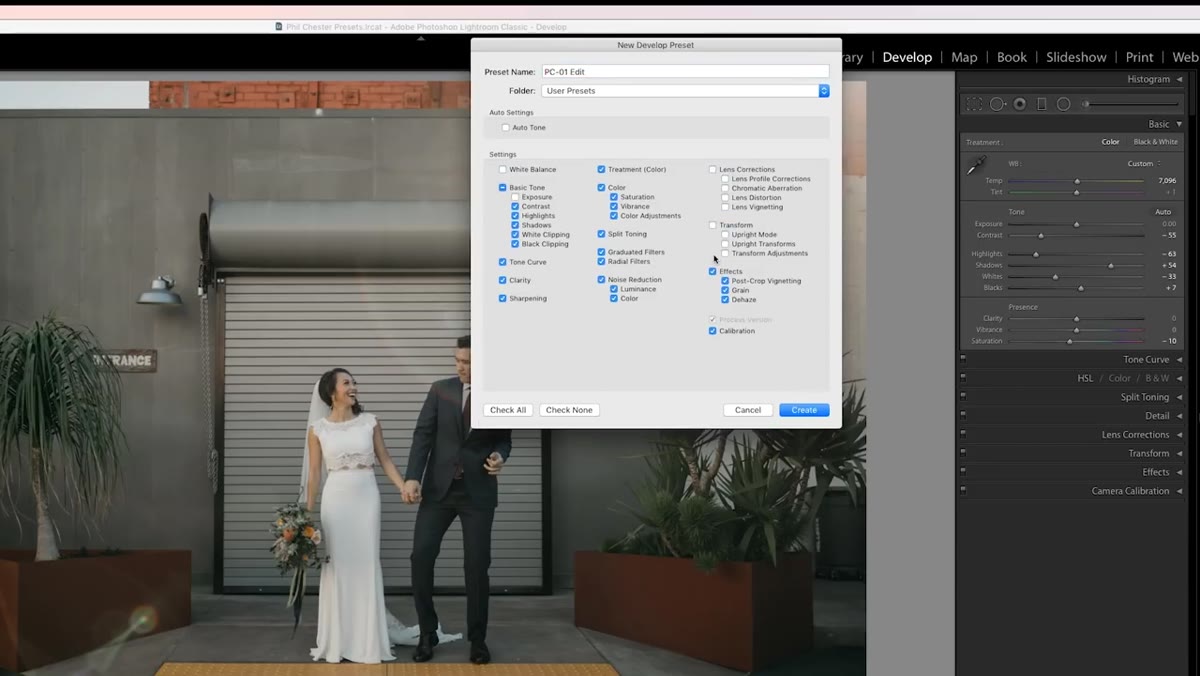Select the Crop Overlay tool icon

[x=974, y=104]
